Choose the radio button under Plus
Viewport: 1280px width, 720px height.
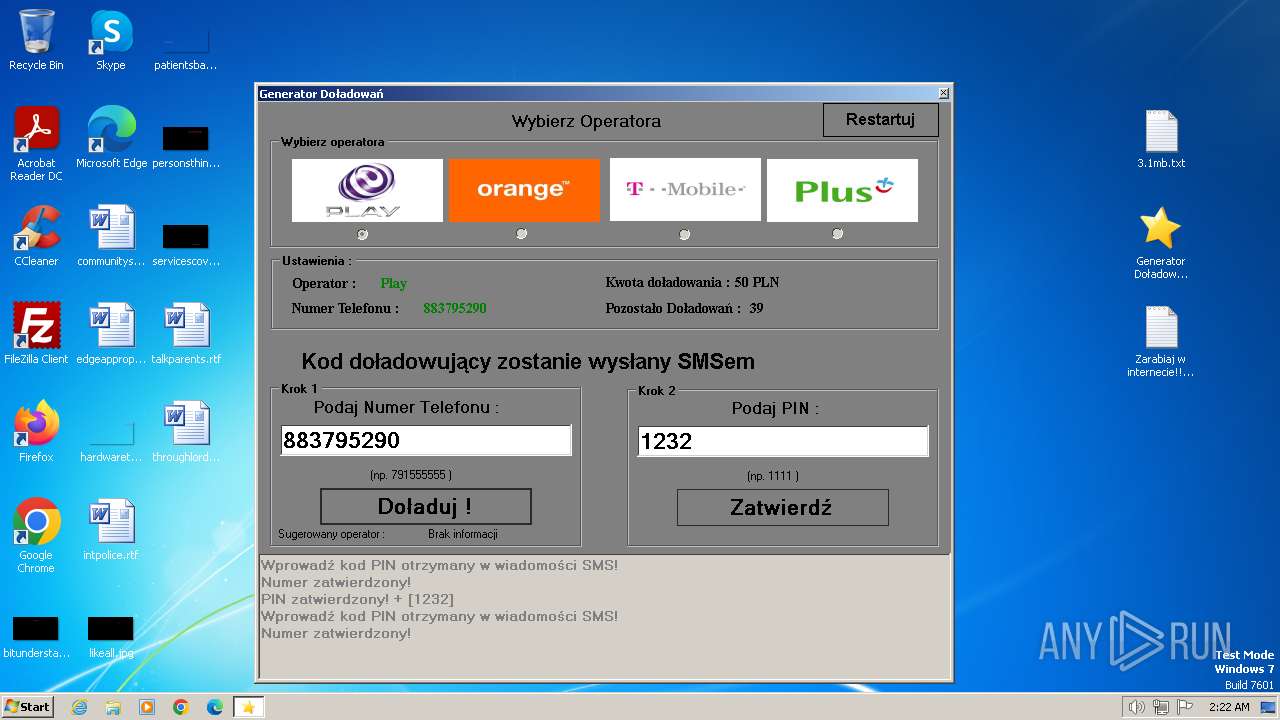(837, 234)
